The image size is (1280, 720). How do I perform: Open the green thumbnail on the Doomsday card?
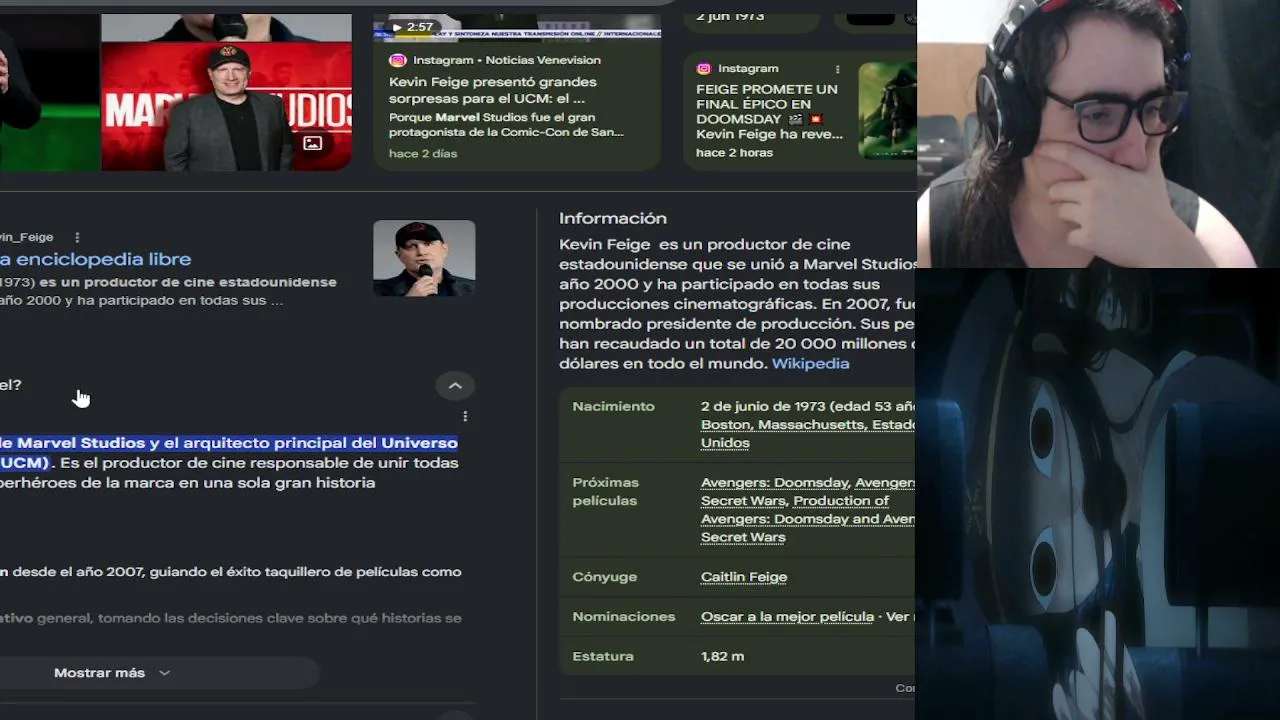point(887,111)
